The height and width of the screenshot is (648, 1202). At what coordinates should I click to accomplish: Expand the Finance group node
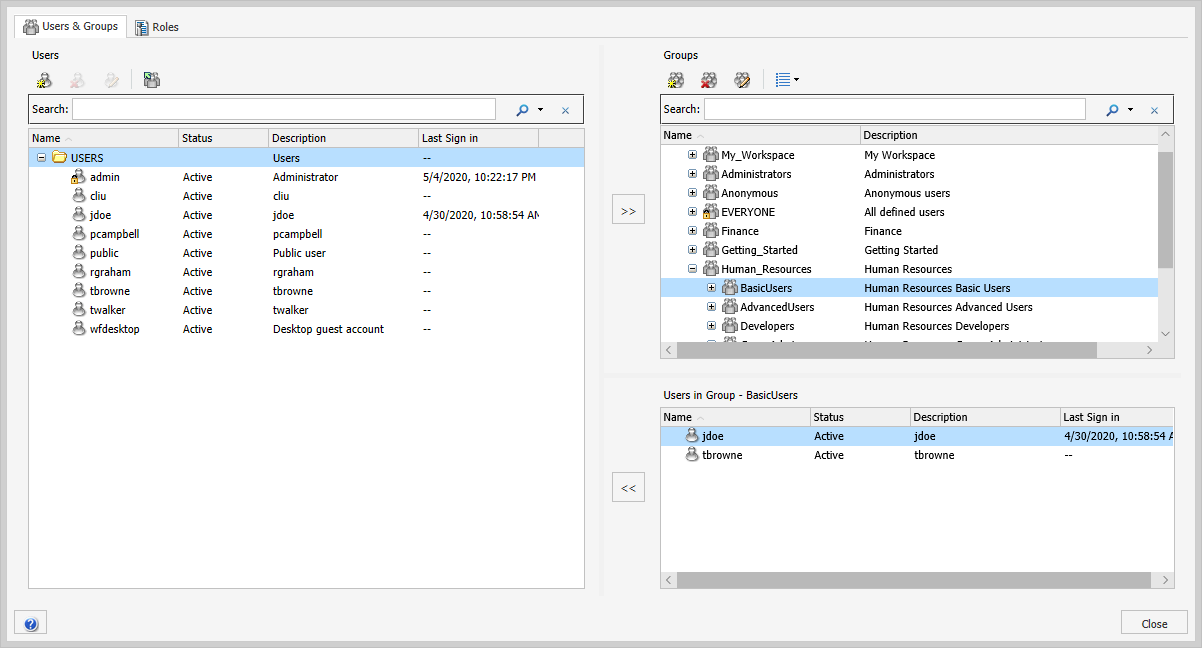point(692,231)
